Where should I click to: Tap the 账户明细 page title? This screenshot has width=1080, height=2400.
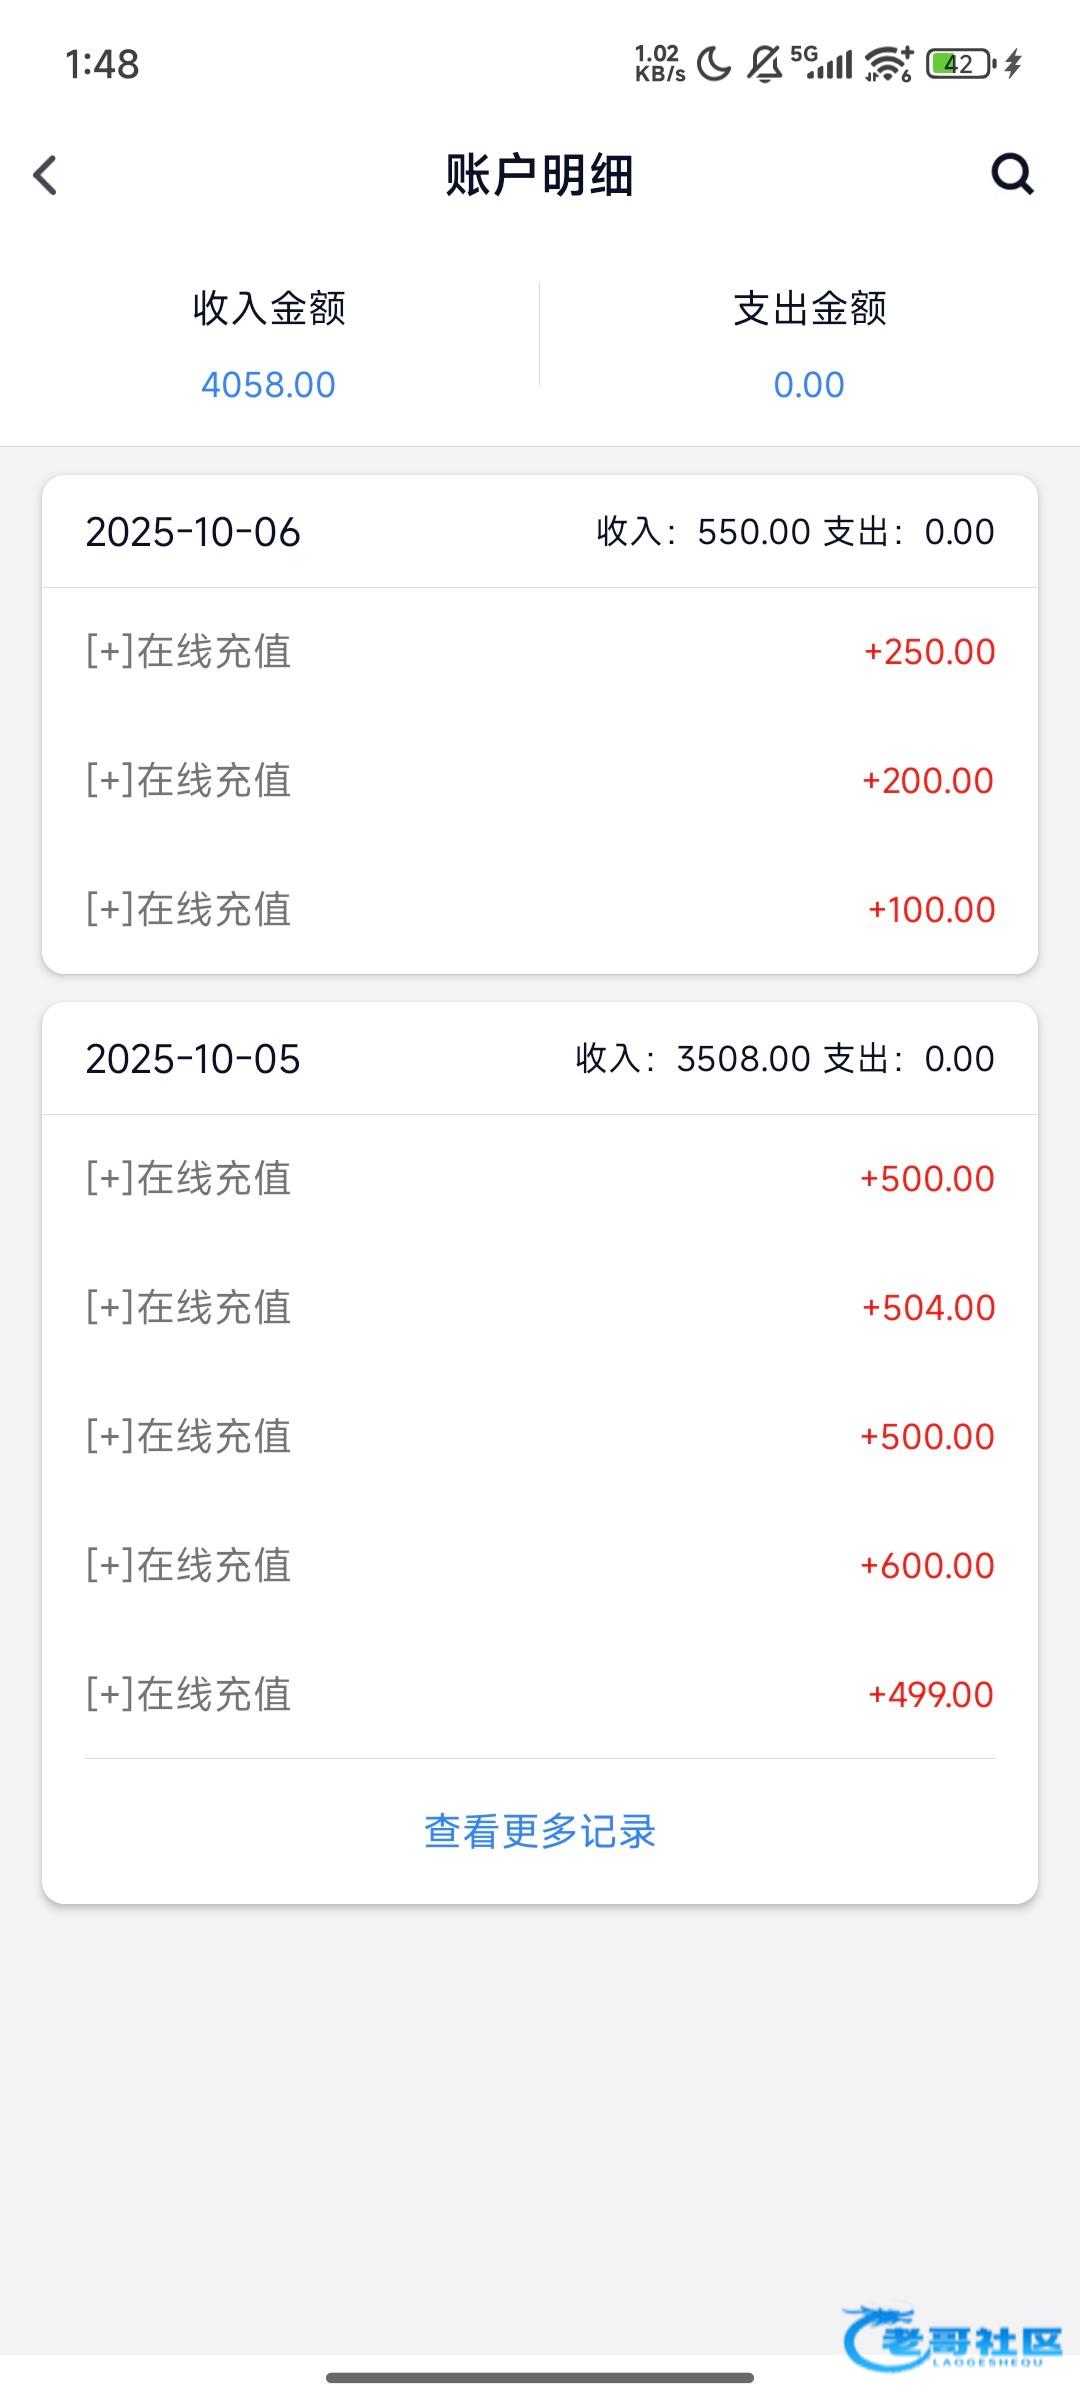(540, 175)
